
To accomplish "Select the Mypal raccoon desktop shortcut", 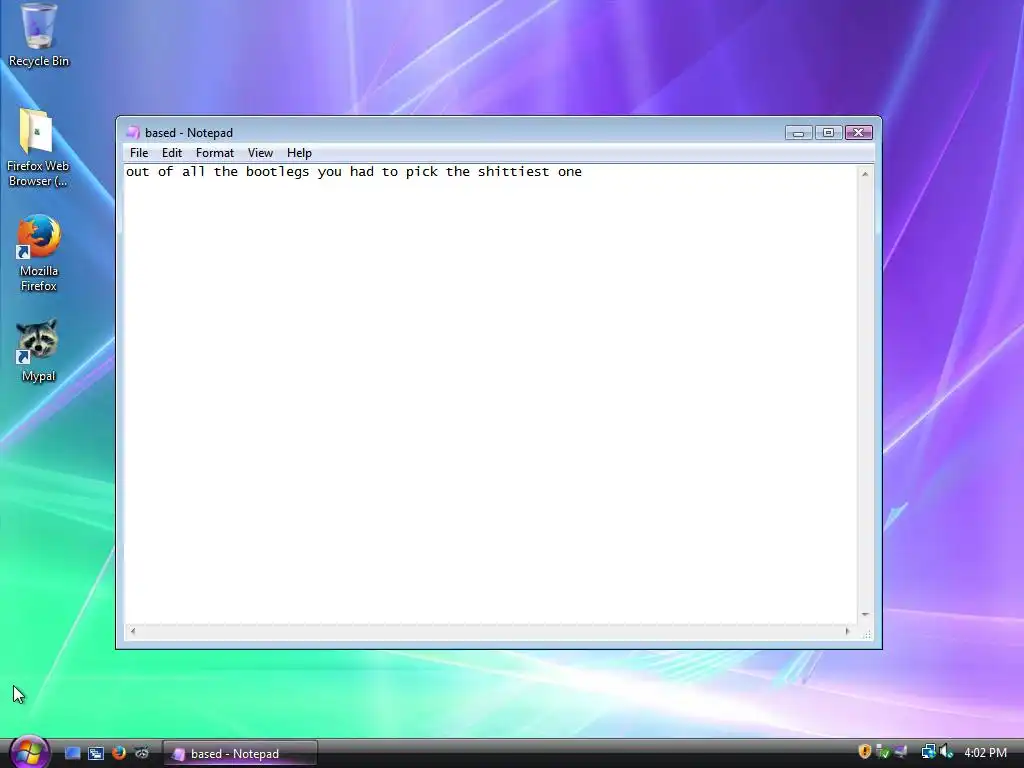I will tap(38, 351).
